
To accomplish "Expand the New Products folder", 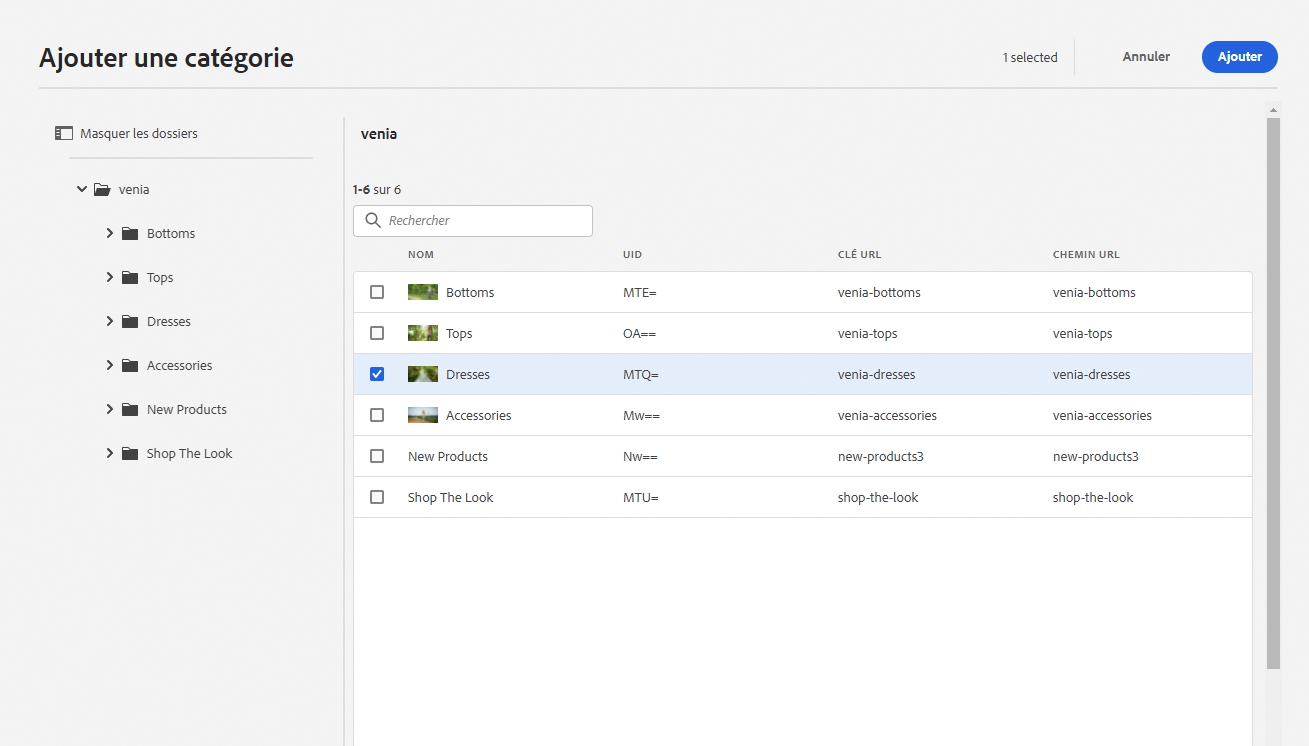I will tap(110, 409).
